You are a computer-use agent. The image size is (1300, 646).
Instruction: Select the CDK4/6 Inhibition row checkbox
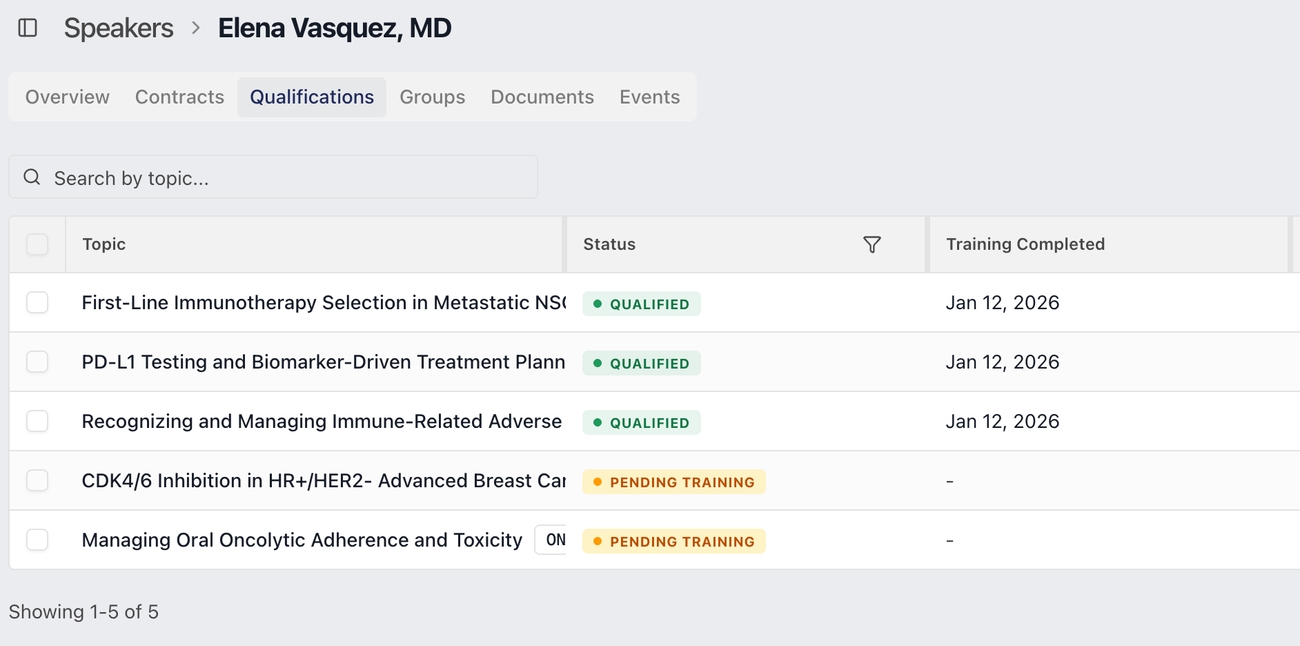(x=37, y=481)
